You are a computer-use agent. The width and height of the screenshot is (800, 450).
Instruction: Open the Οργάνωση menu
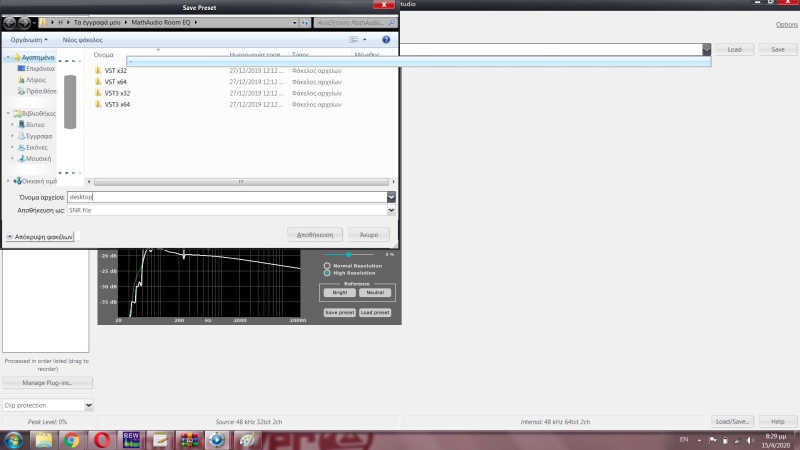(29, 39)
